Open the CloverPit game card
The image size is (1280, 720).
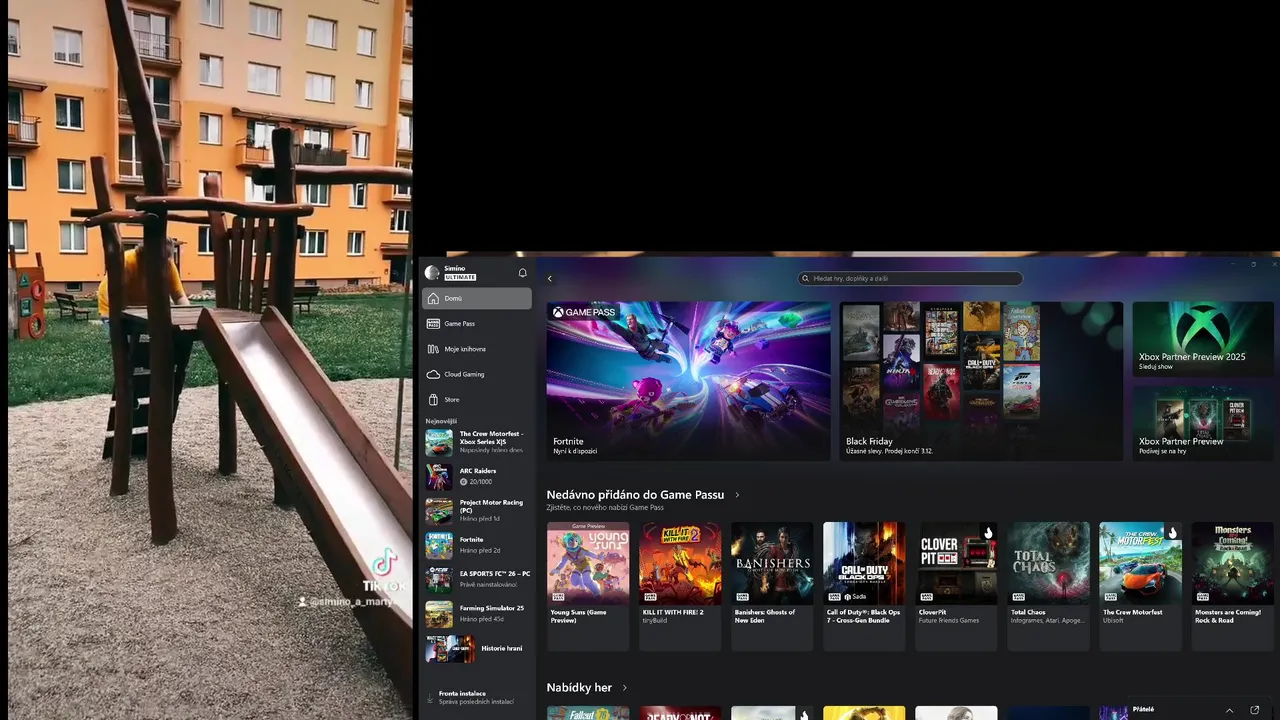coord(956,586)
